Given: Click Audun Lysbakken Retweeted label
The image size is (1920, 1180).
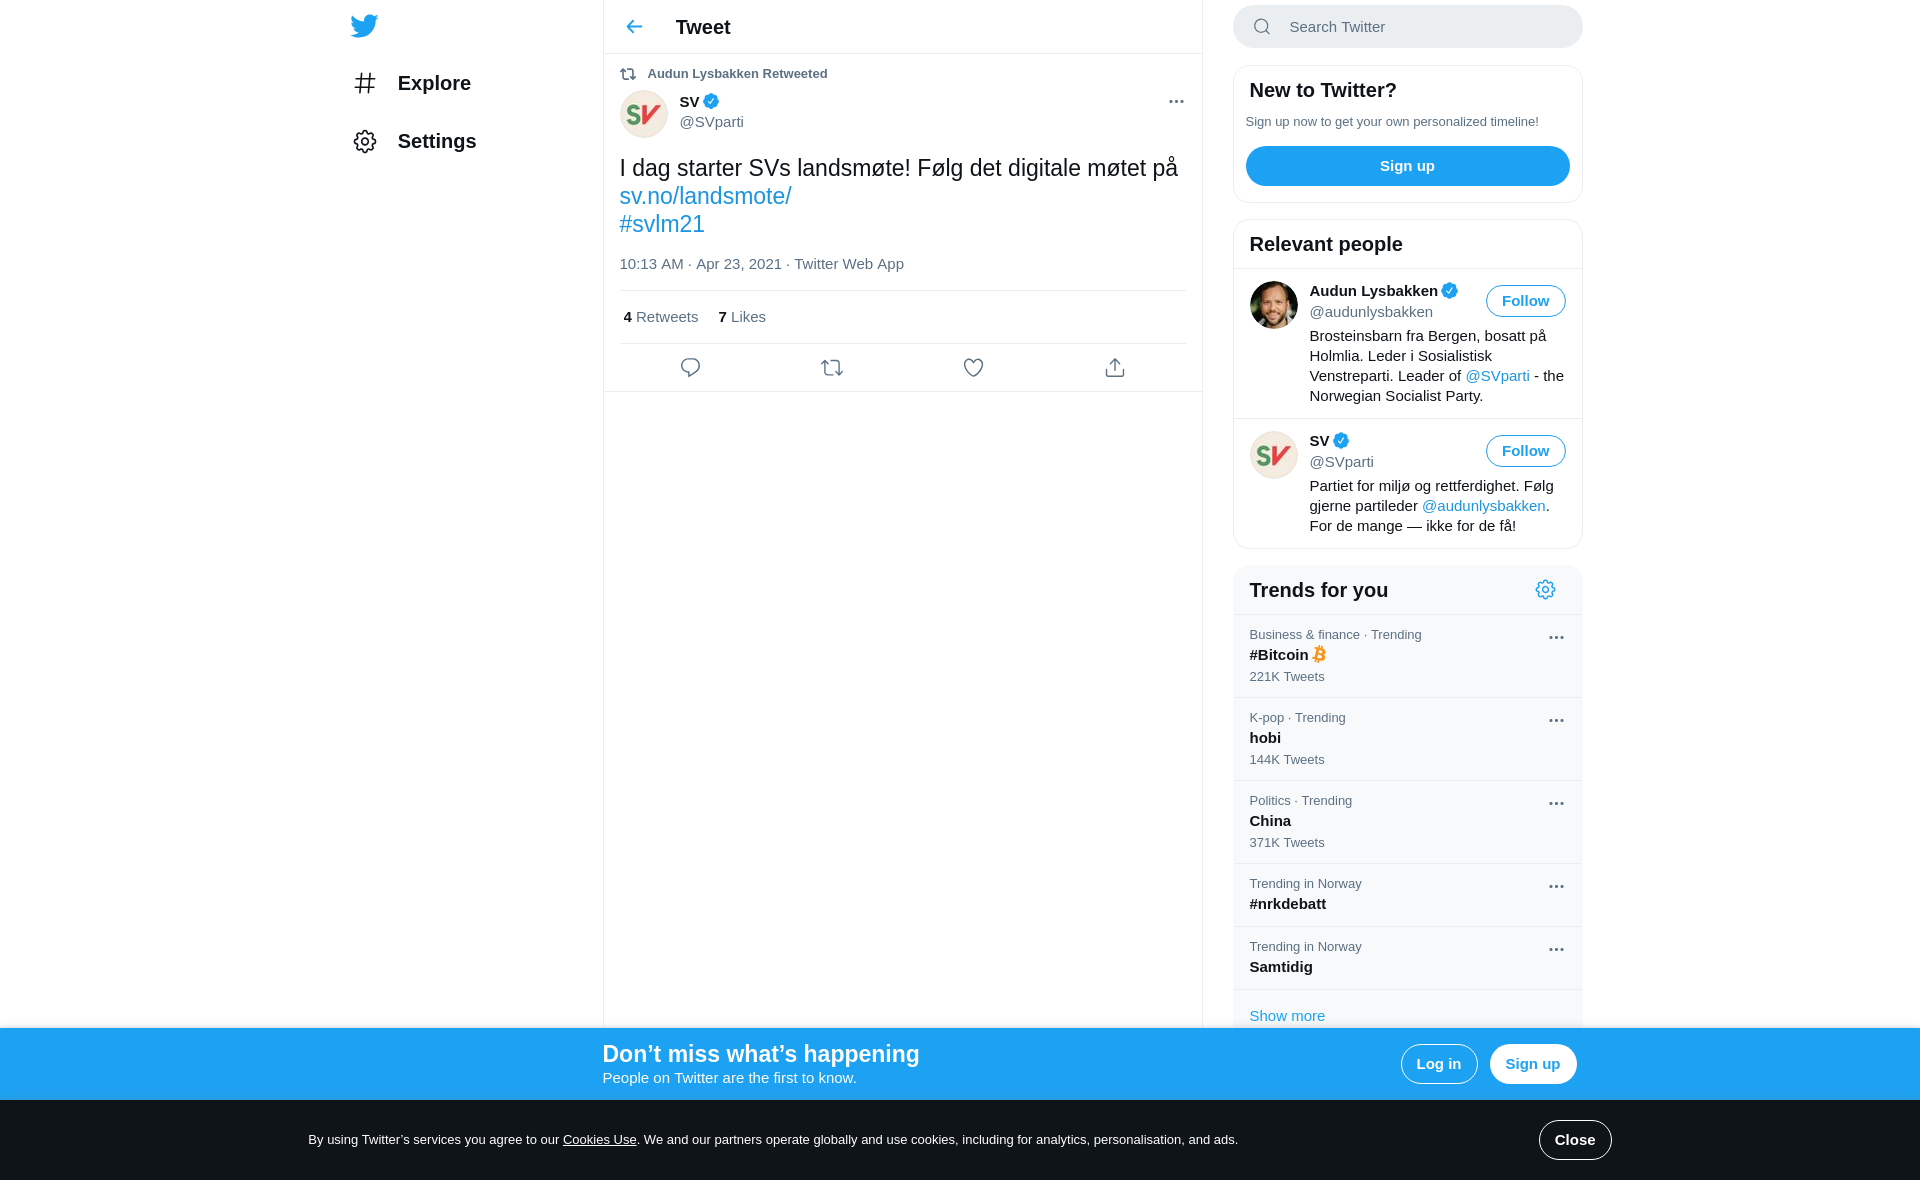Looking at the screenshot, I should coord(737,74).
